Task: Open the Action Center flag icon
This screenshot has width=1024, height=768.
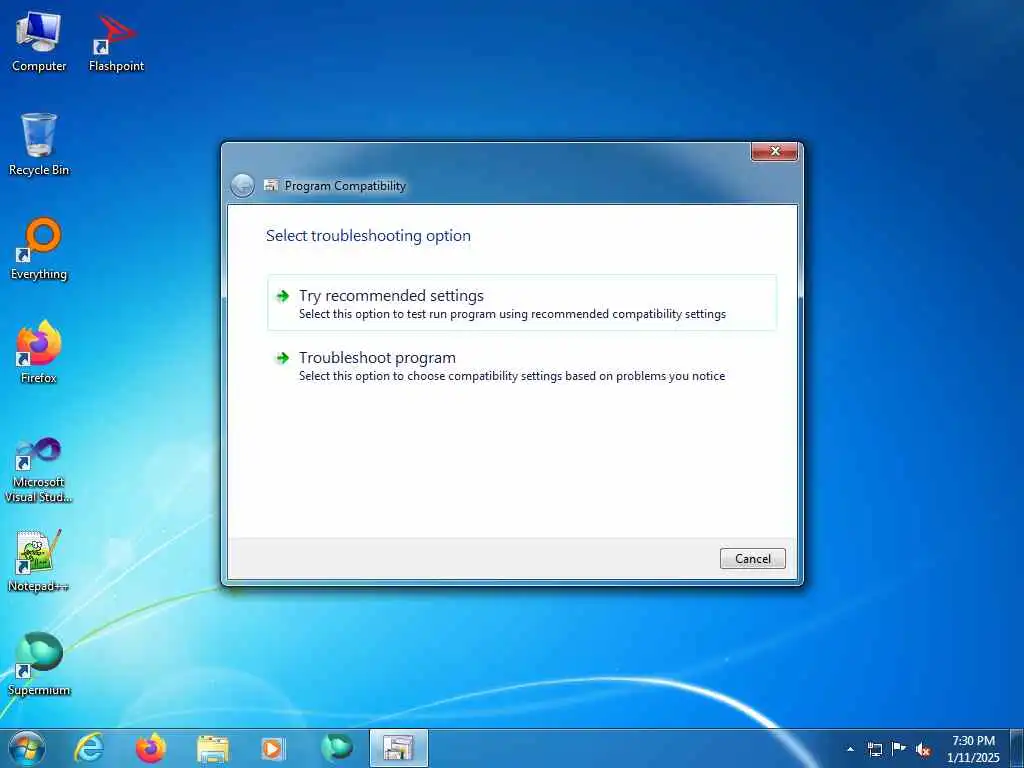Action: [x=899, y=749]
